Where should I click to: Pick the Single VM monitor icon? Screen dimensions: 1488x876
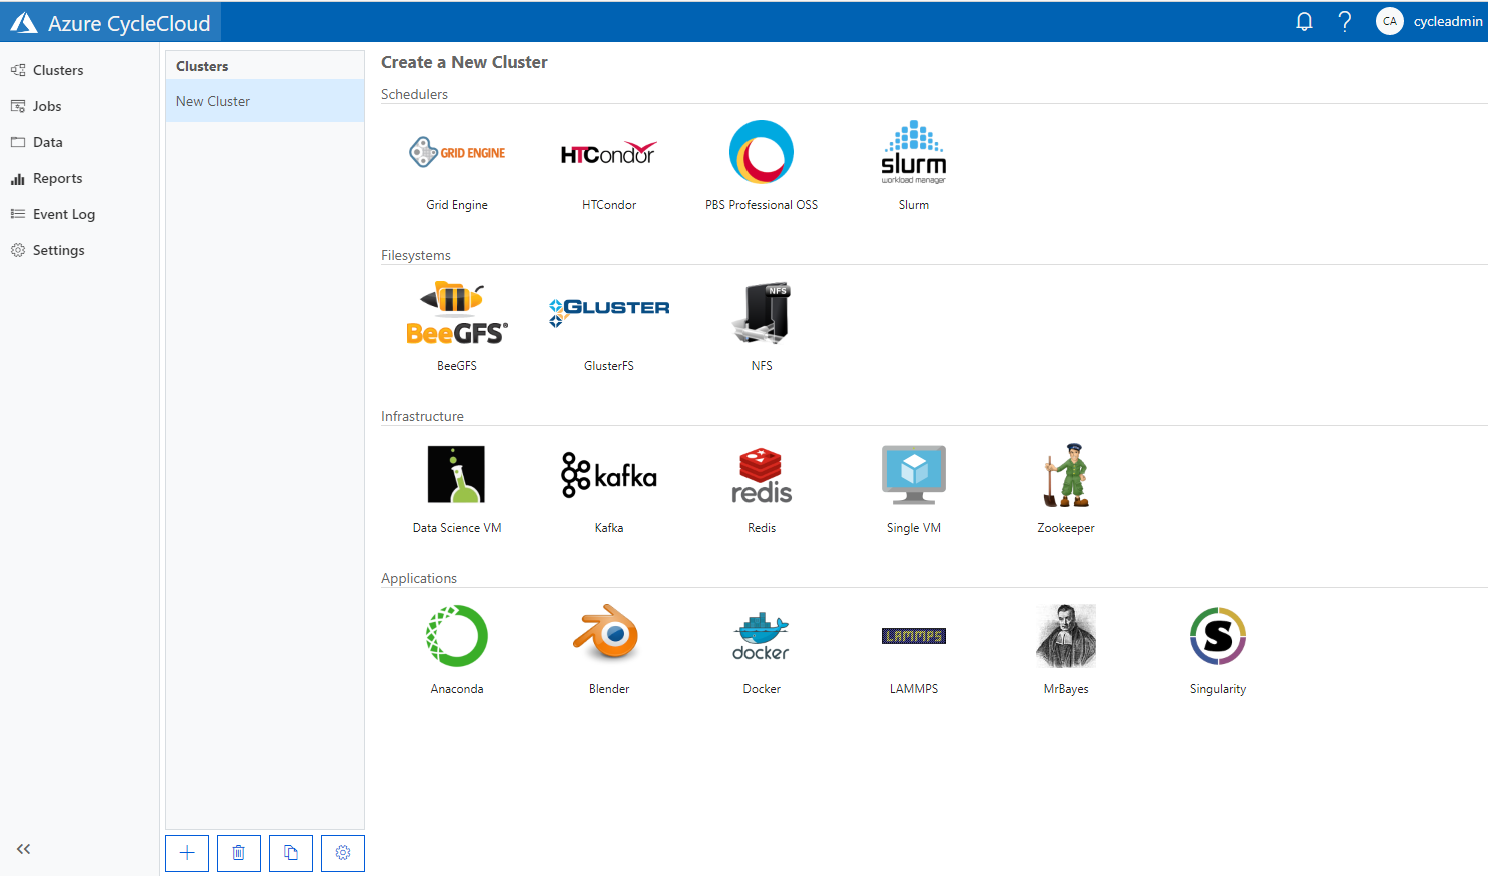[x=913, y=475]
